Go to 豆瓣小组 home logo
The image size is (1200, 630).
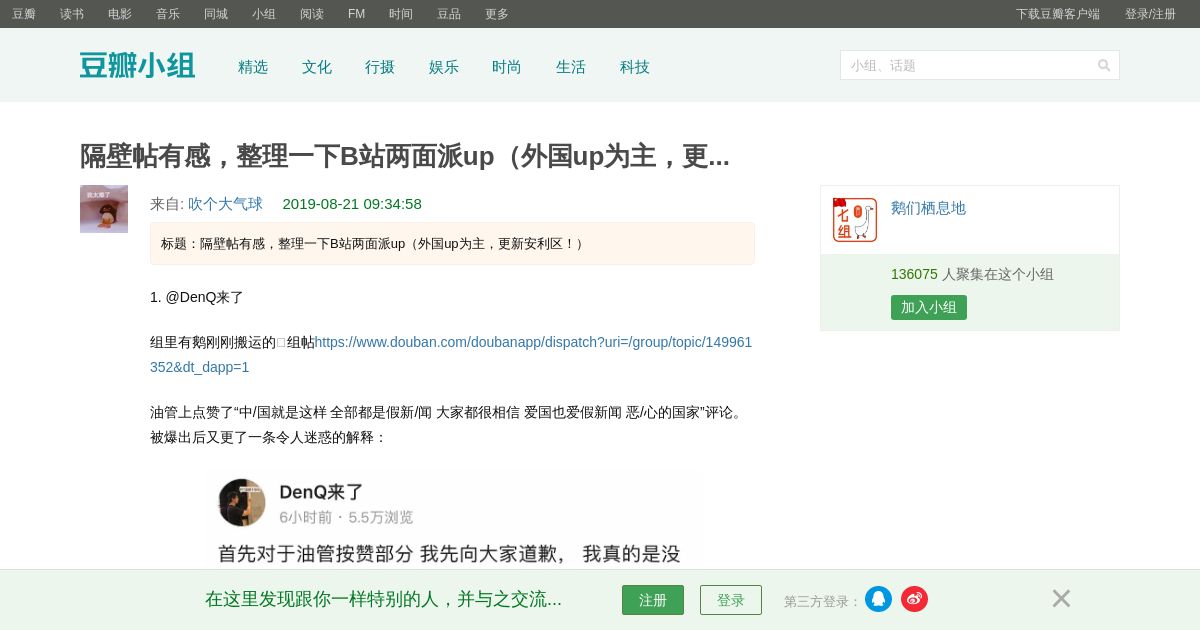click(x=137, y=66)
